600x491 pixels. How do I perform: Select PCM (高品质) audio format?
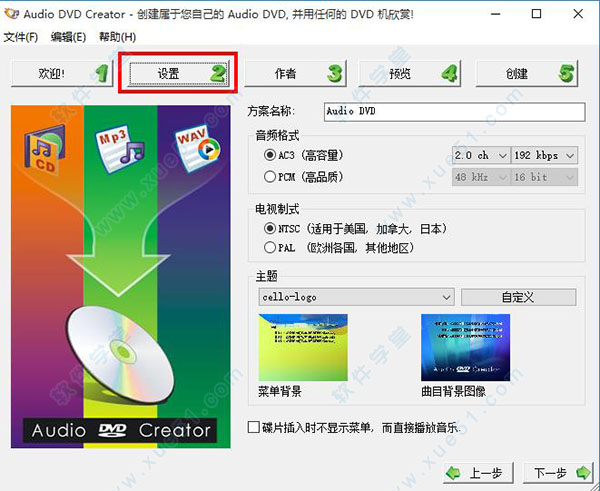[x=270, y=177]
